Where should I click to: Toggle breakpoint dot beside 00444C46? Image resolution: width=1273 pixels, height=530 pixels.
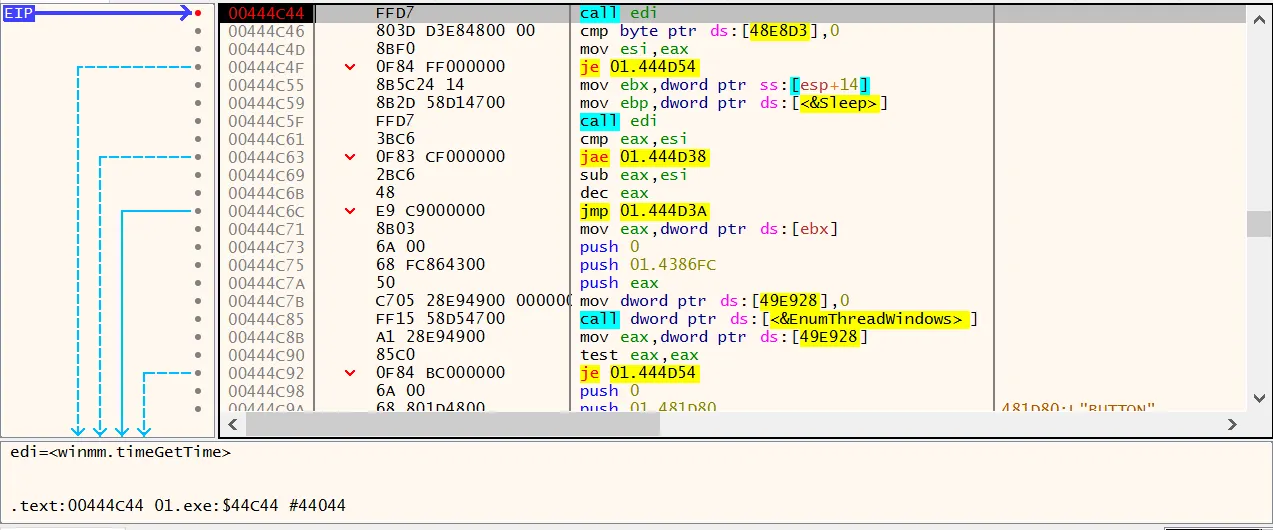(198, 31)
